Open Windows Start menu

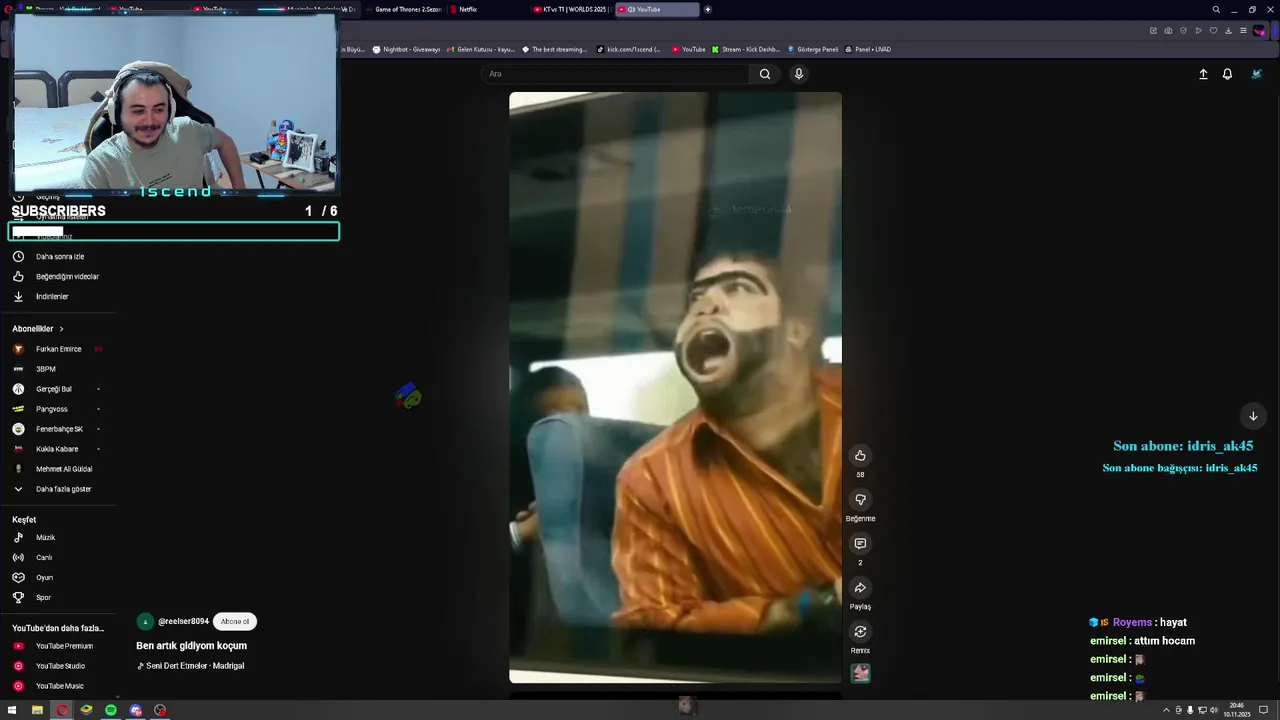tap(12, 710)
